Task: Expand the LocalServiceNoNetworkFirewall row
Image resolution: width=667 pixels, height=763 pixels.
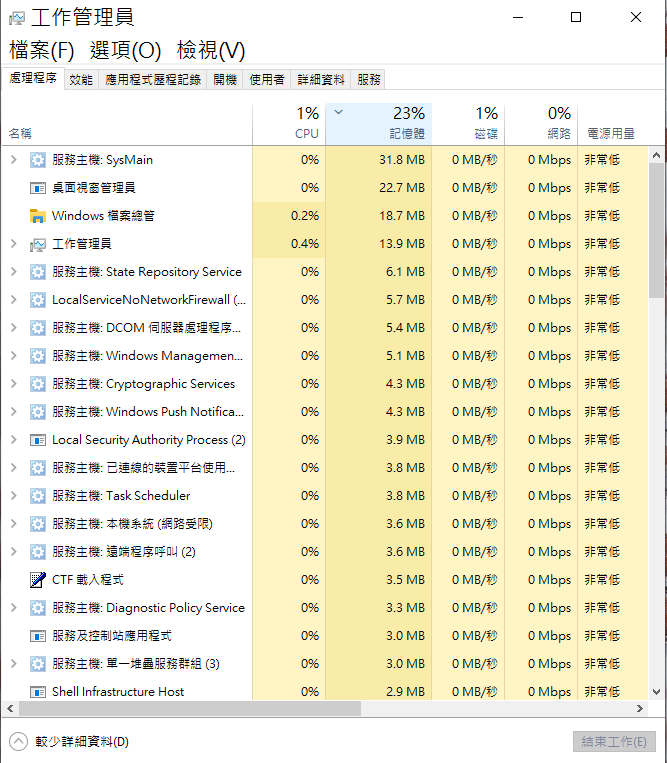Action: [x=14, y=300]
